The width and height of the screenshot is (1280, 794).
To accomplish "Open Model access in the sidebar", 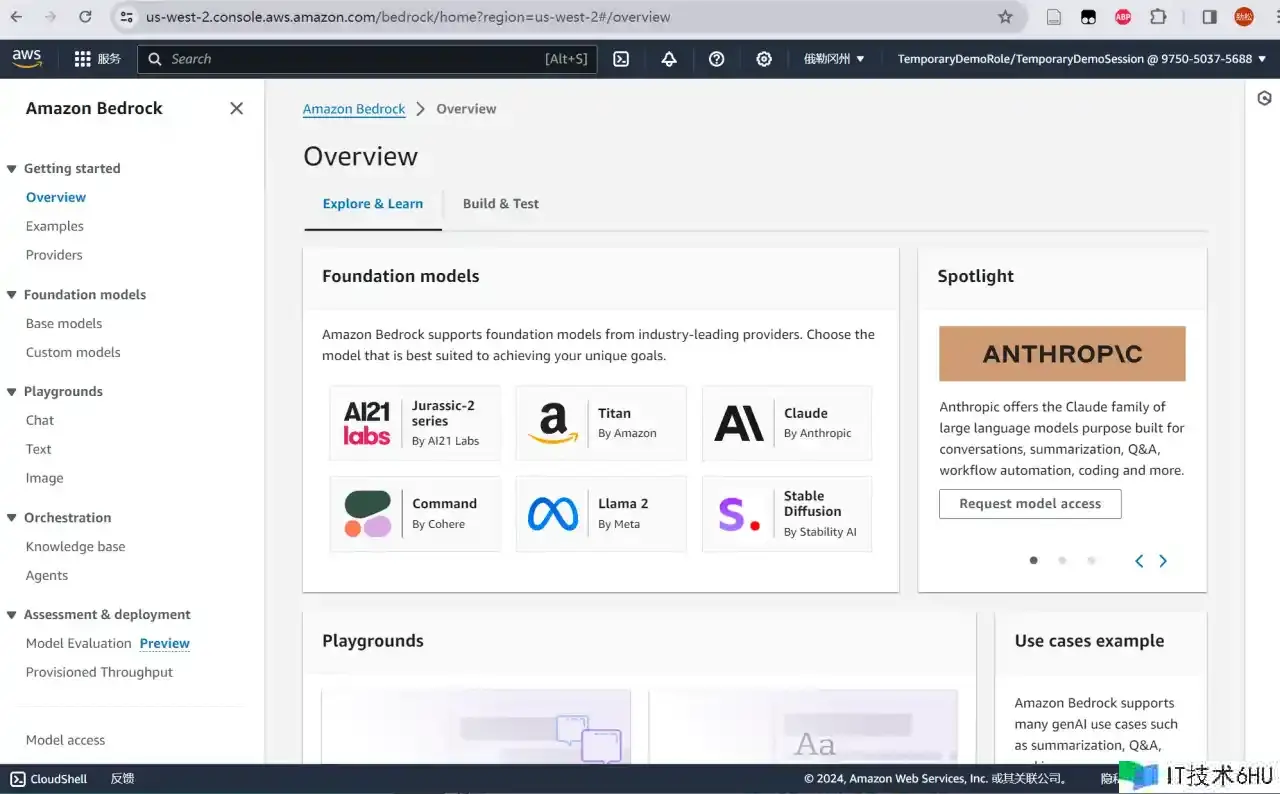I will click(66, 741).
